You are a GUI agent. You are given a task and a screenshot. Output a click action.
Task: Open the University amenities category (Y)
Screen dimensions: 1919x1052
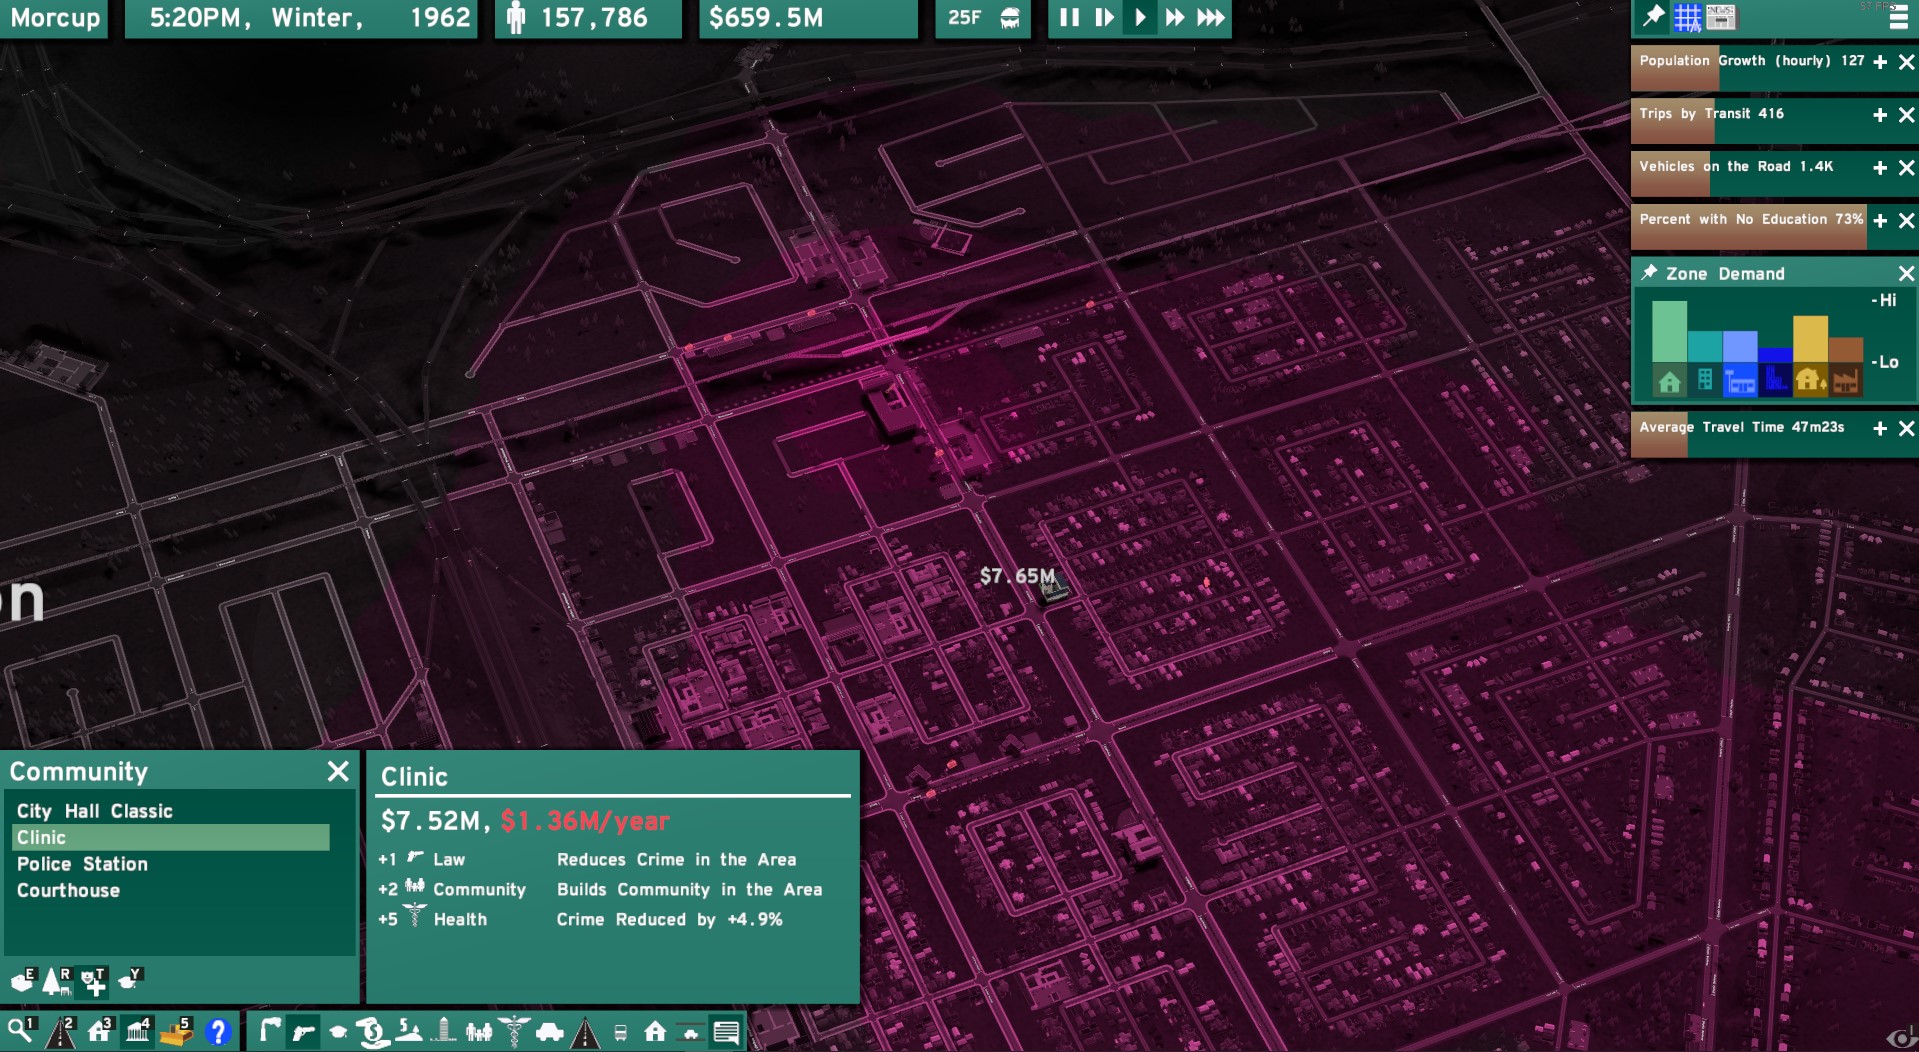tap(130, 980)
